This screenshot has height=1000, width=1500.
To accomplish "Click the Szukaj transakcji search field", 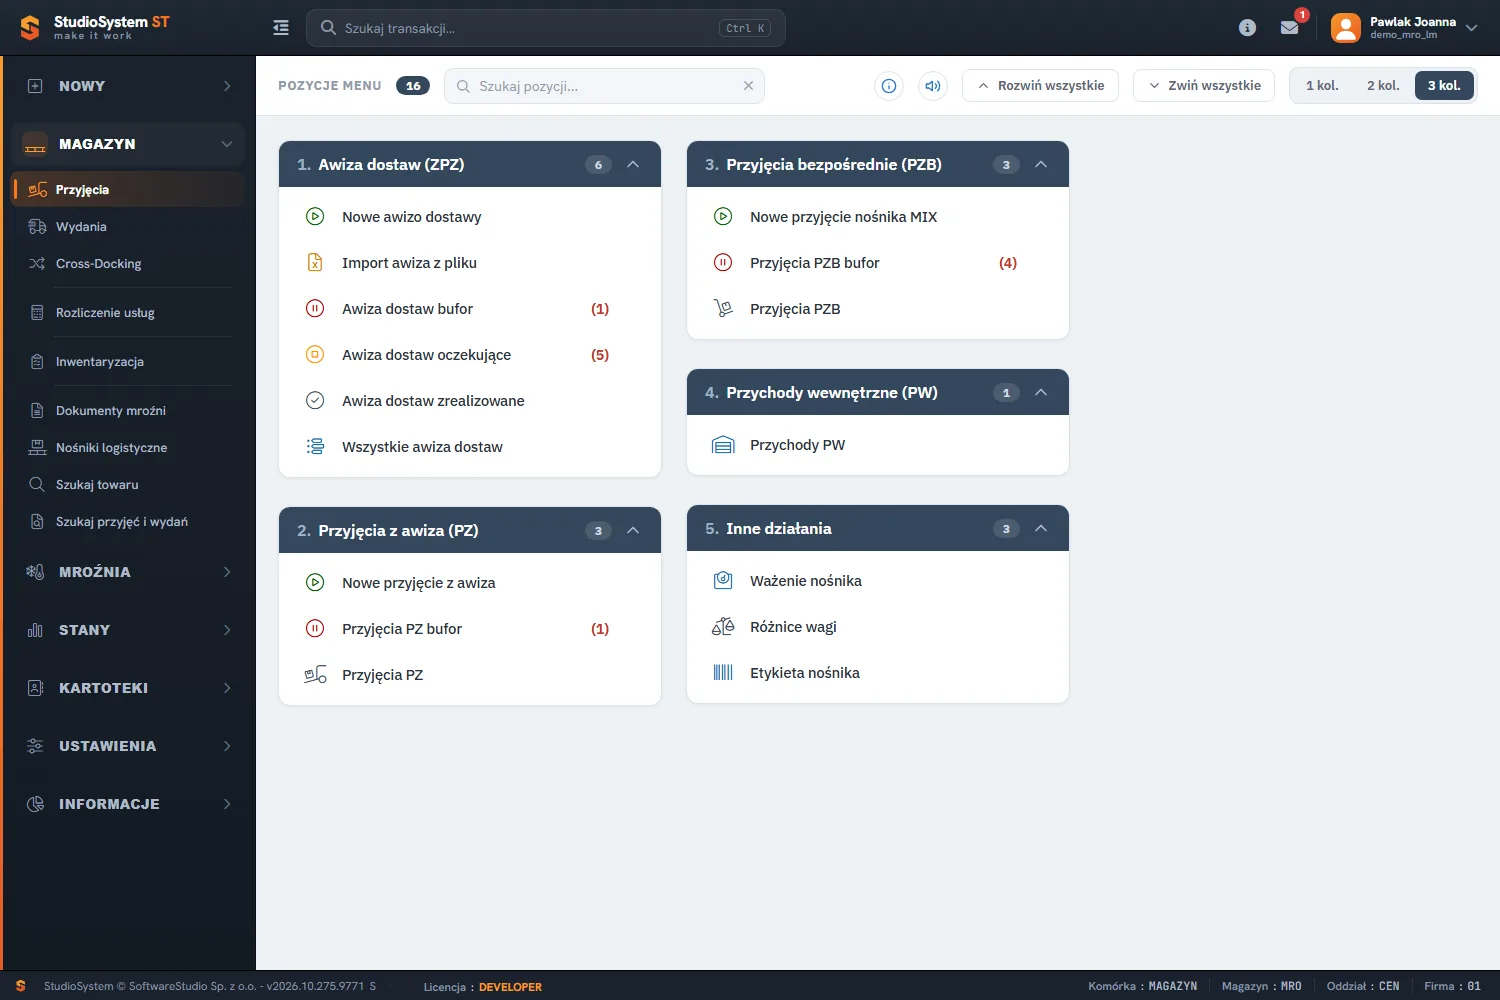I will pyautogui.click(x=546, y=28).
